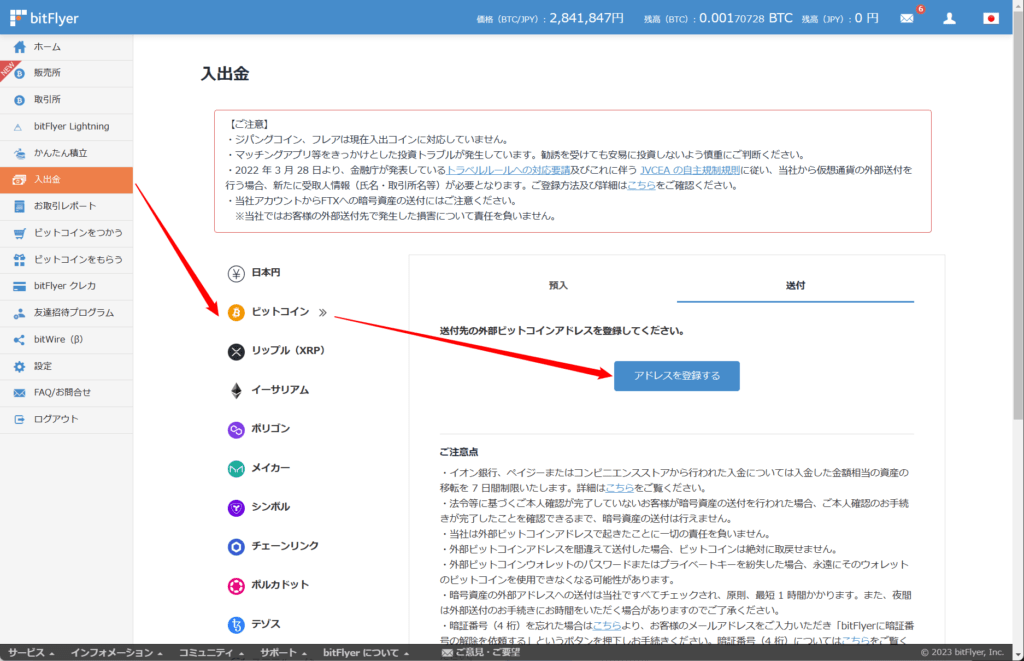This screenshot has height=661, width=1024.
Task: Click the wallet icon beside 入出金
Action: (20, 180)
